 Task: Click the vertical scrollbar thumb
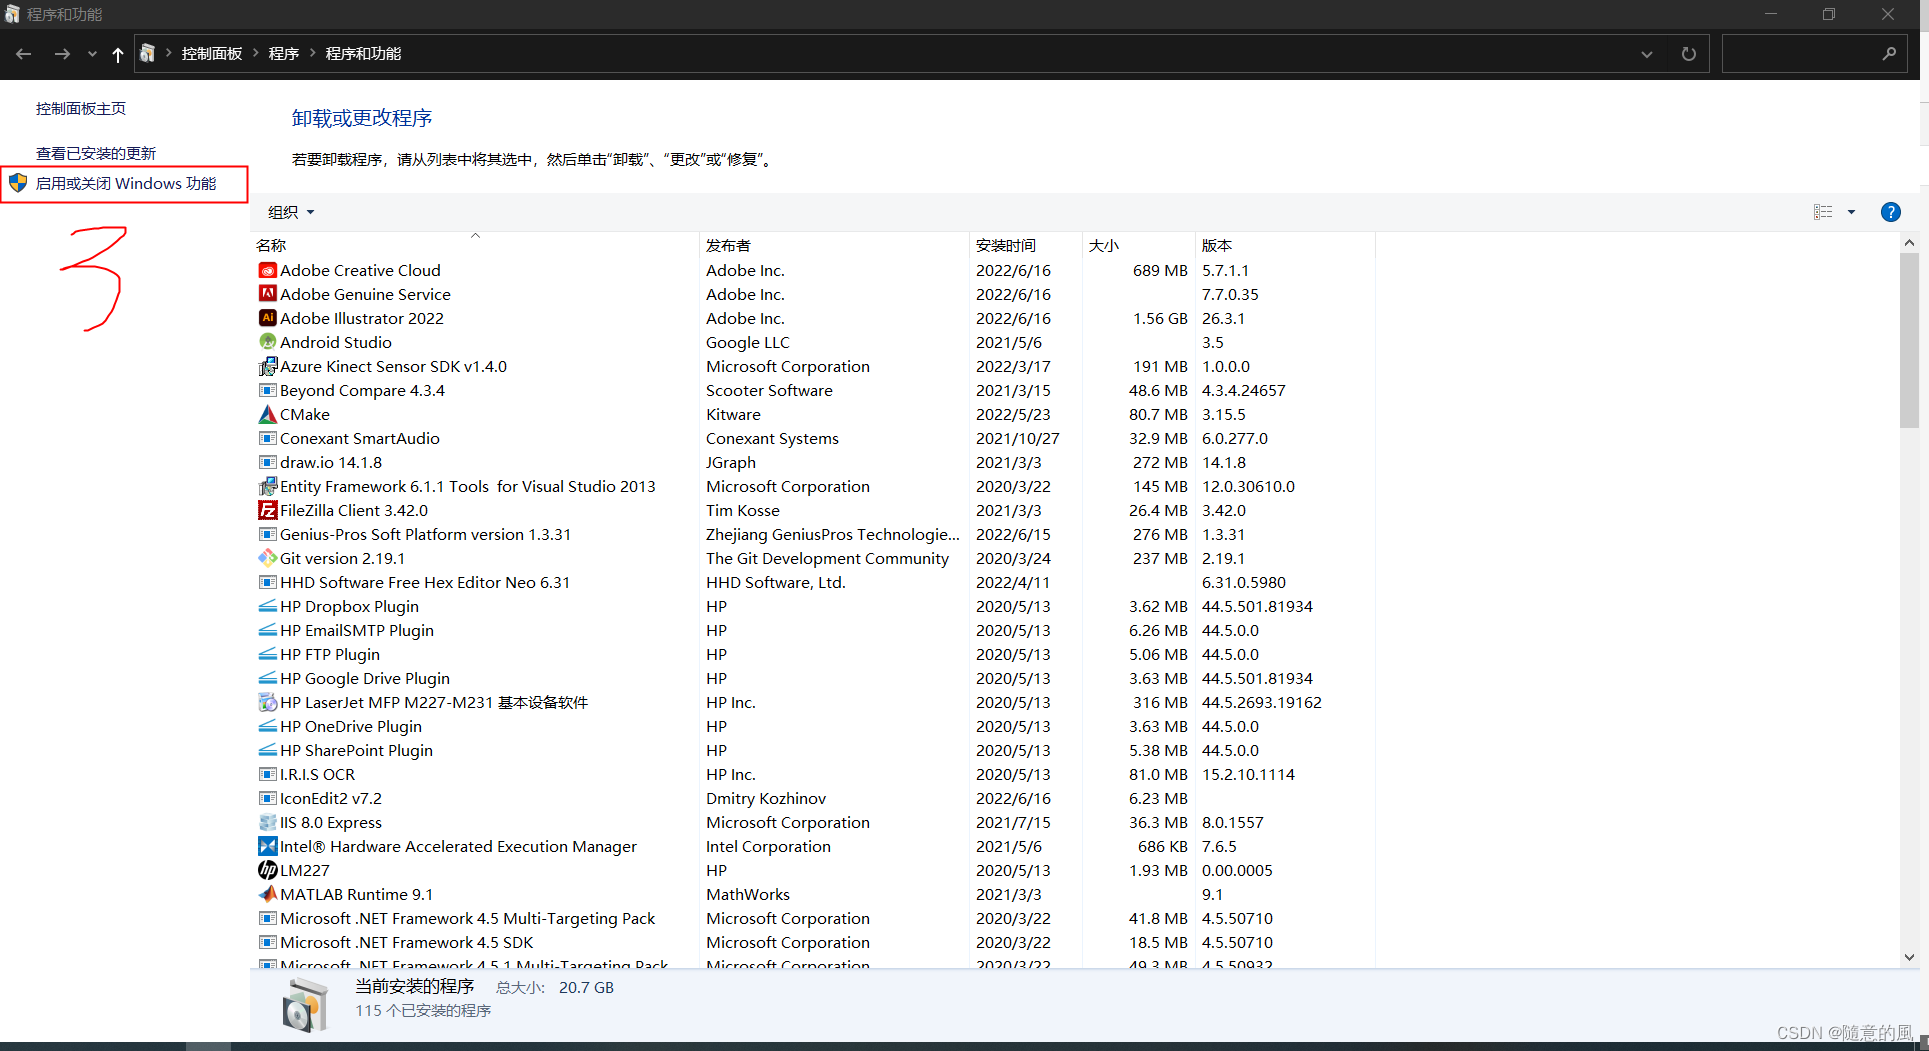[1909, 340]
